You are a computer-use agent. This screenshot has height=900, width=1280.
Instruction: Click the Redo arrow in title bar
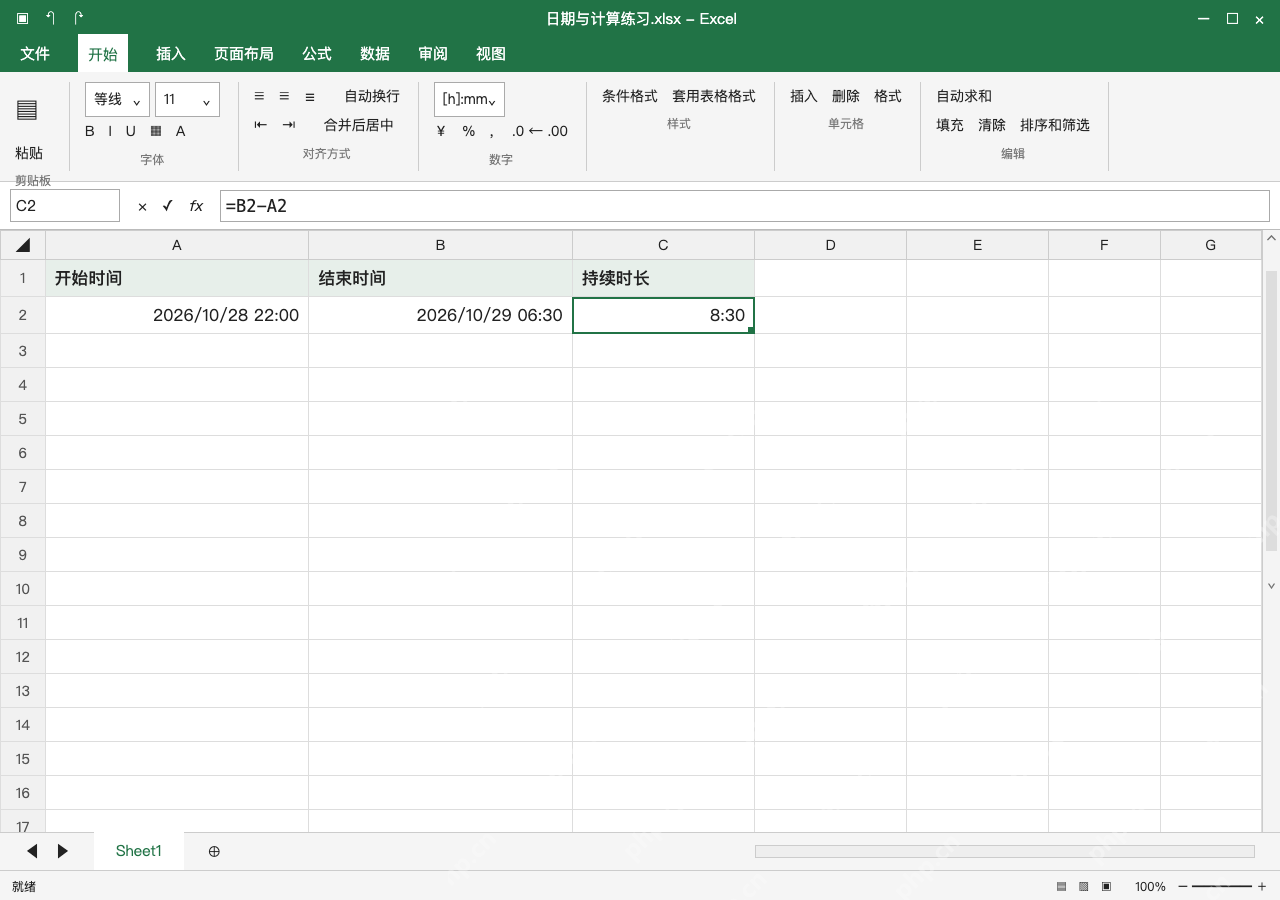[x=79, y=18]
